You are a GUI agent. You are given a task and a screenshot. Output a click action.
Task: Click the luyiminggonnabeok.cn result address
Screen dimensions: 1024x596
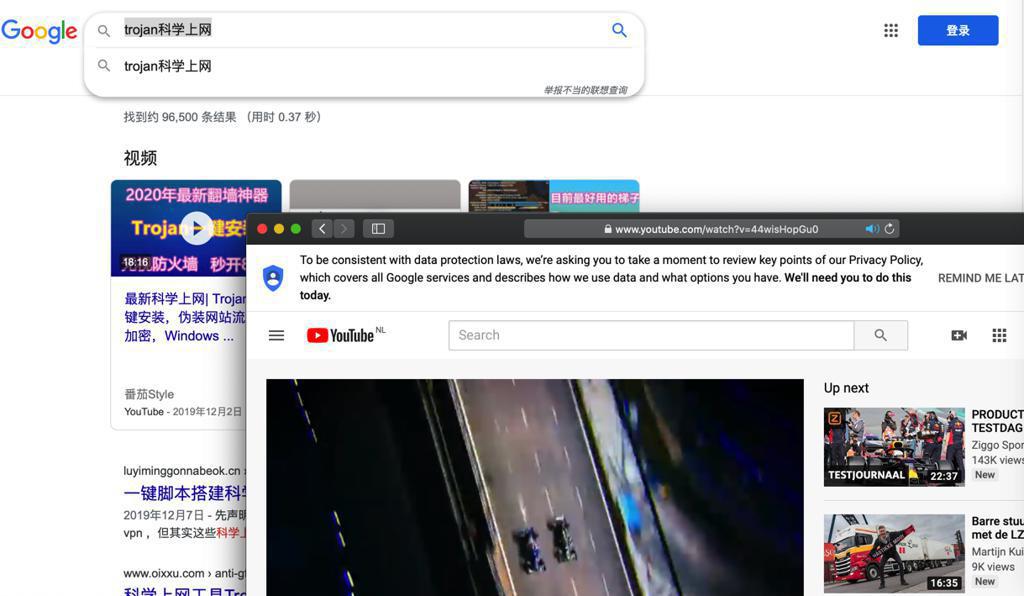coord(182,471)
